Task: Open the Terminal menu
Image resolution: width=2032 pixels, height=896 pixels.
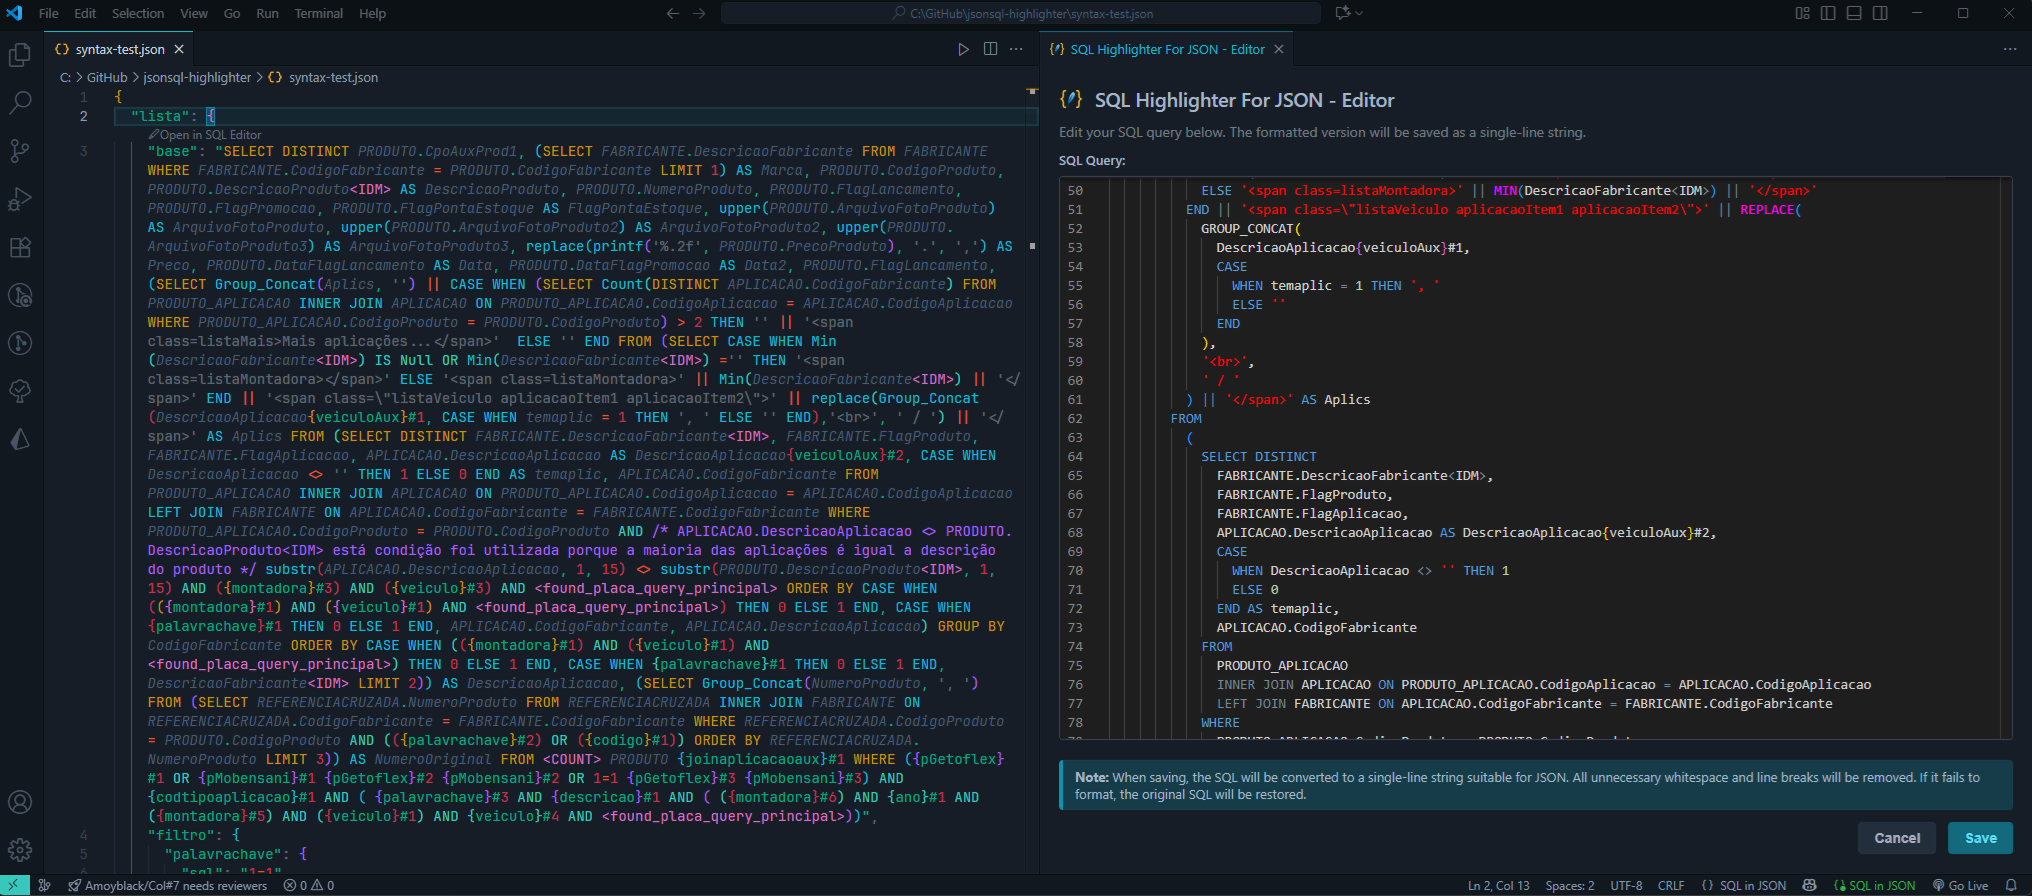Action: click(x=318, y=13)
